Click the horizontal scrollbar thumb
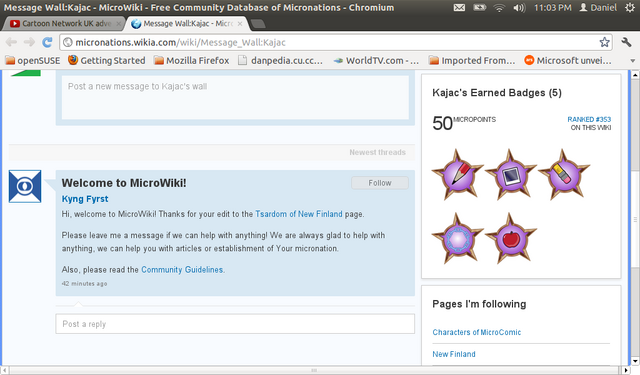 (x=314, y=371)
